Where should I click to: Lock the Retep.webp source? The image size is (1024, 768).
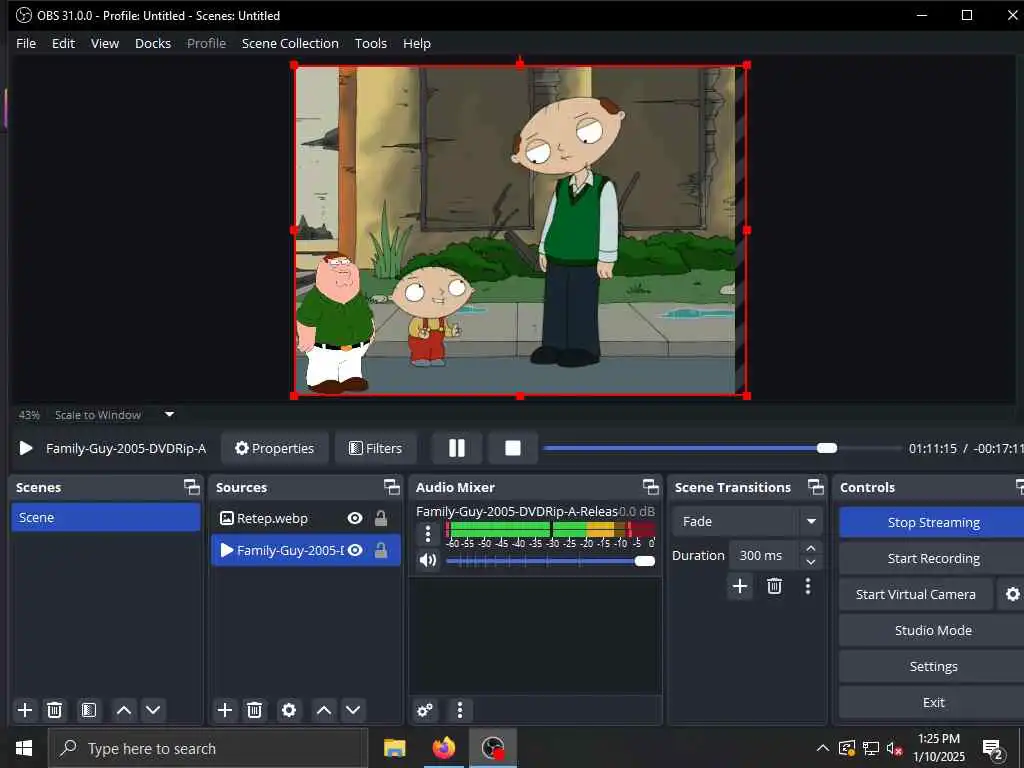click(381, 518)
